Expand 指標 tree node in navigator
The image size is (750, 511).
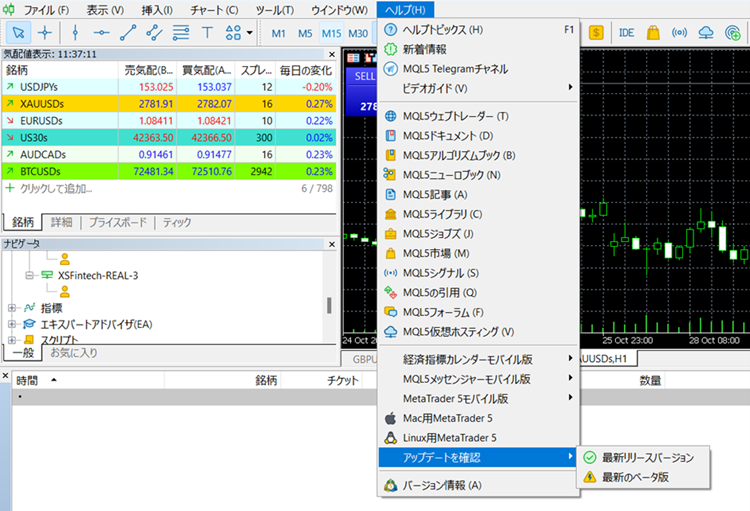[11, 308]
